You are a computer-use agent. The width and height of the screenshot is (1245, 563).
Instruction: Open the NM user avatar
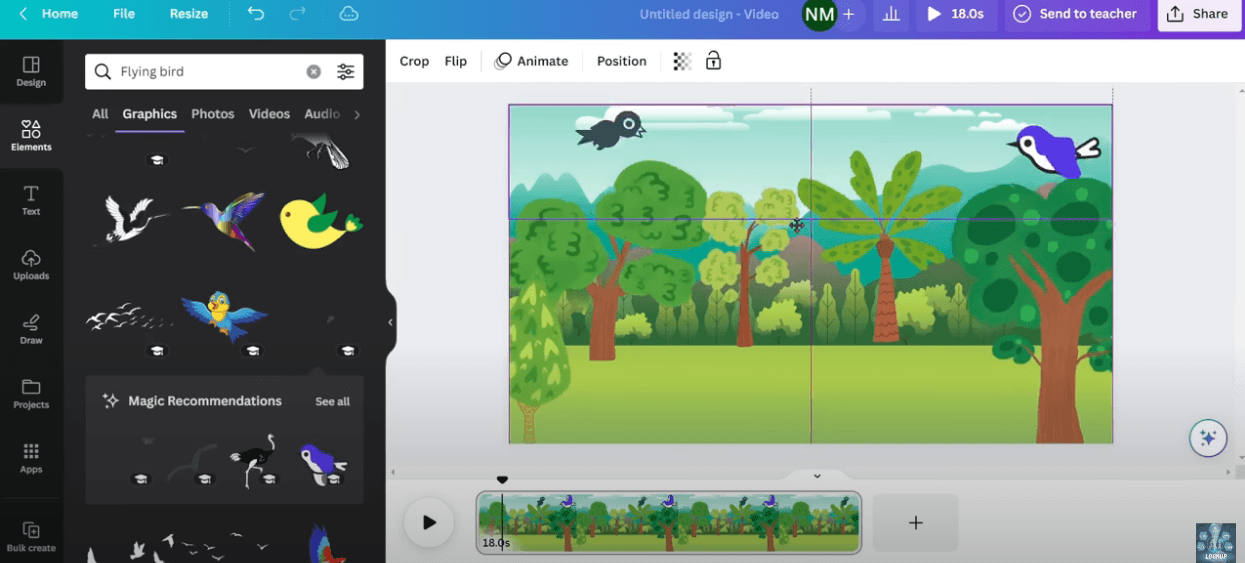pyautogui.click(x=819, y=14)
